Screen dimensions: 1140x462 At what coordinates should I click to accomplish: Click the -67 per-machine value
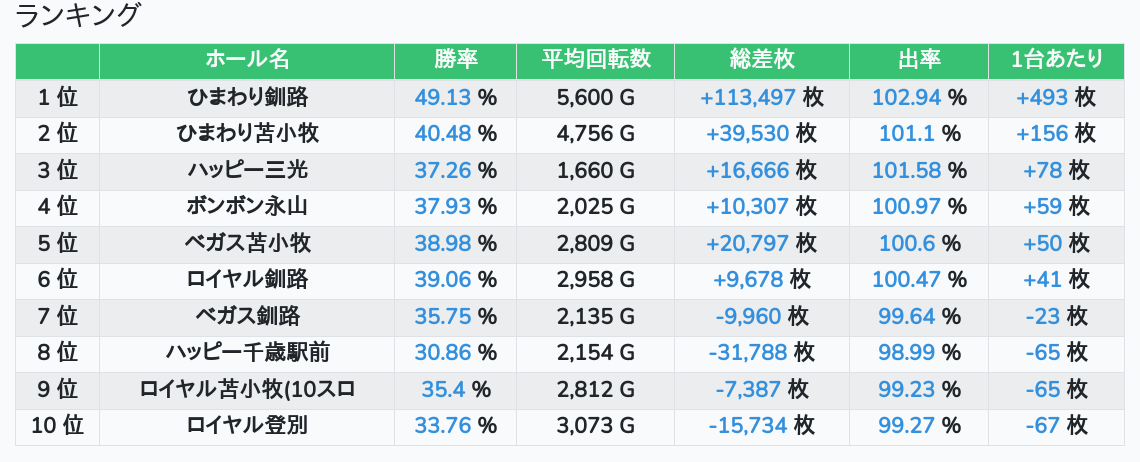[x=1042, y=426]
